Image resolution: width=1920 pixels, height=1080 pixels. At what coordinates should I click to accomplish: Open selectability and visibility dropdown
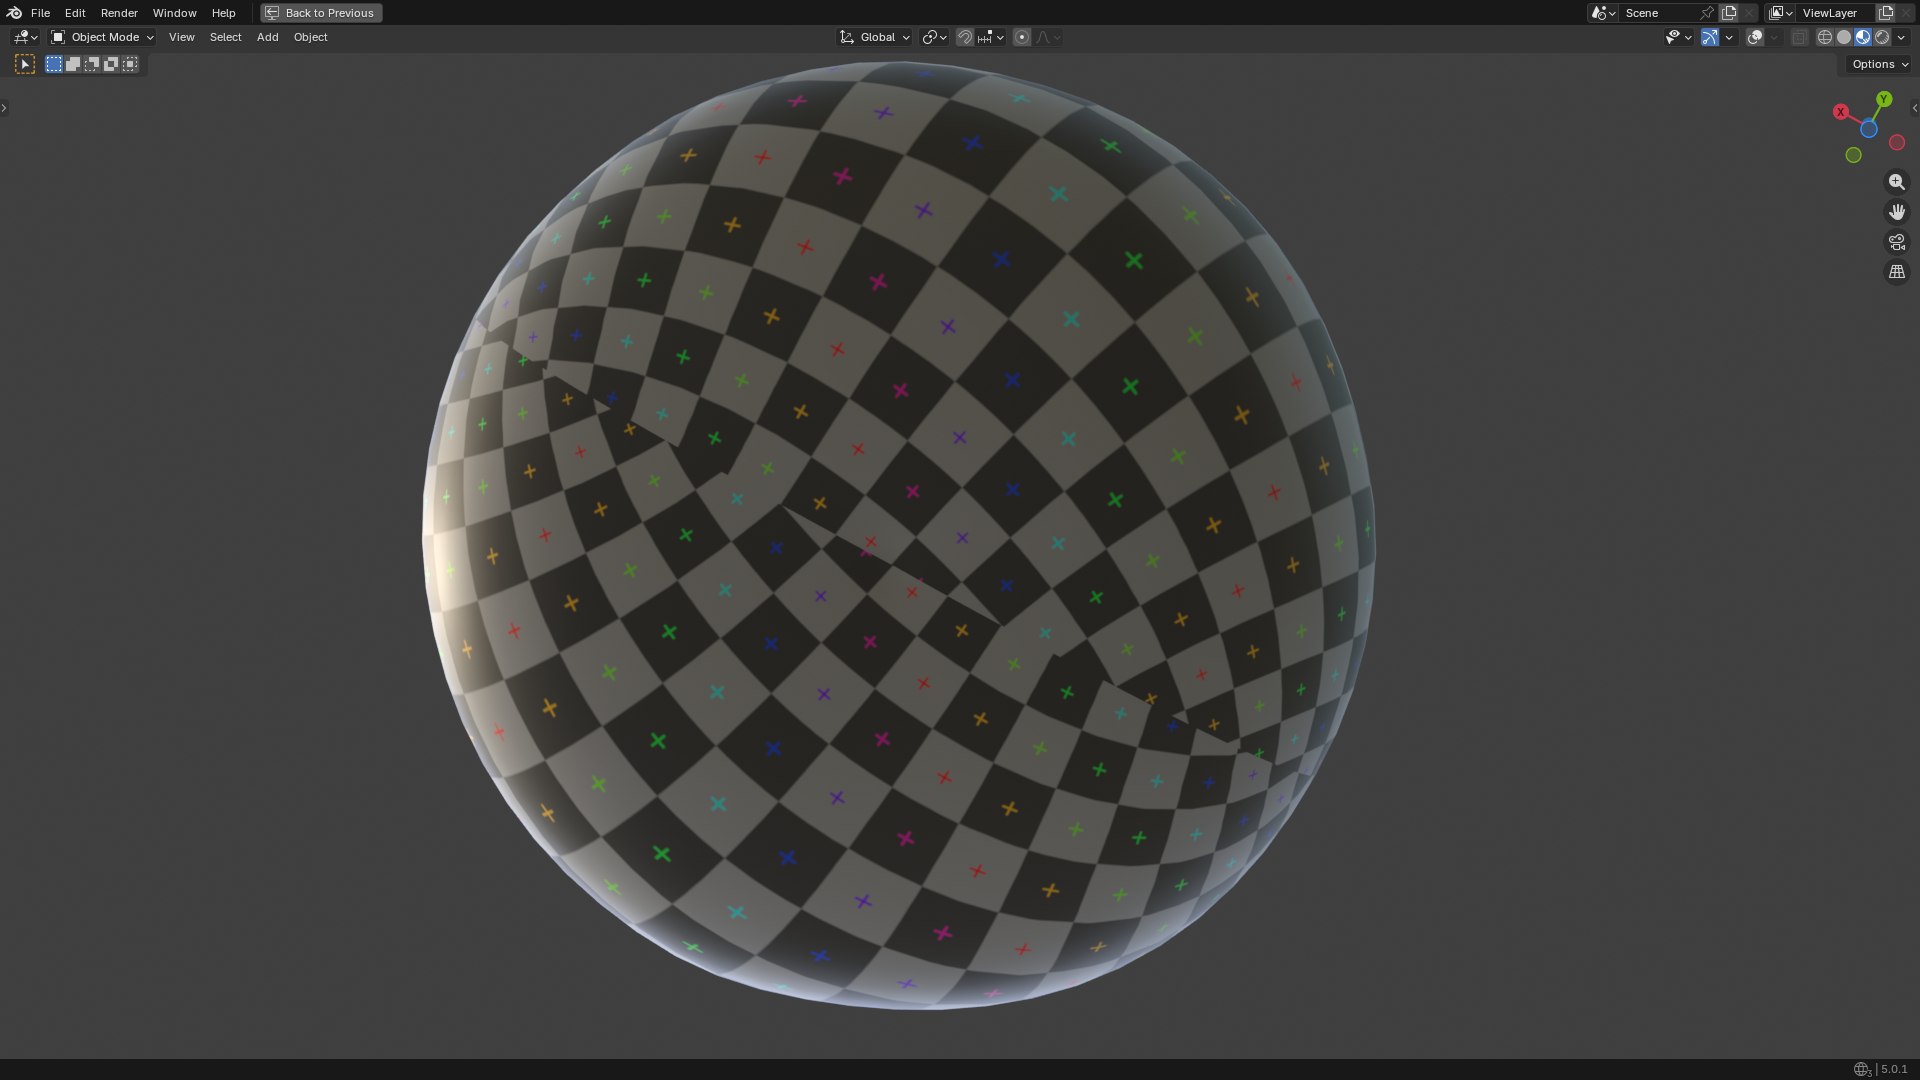(1678, 37)
